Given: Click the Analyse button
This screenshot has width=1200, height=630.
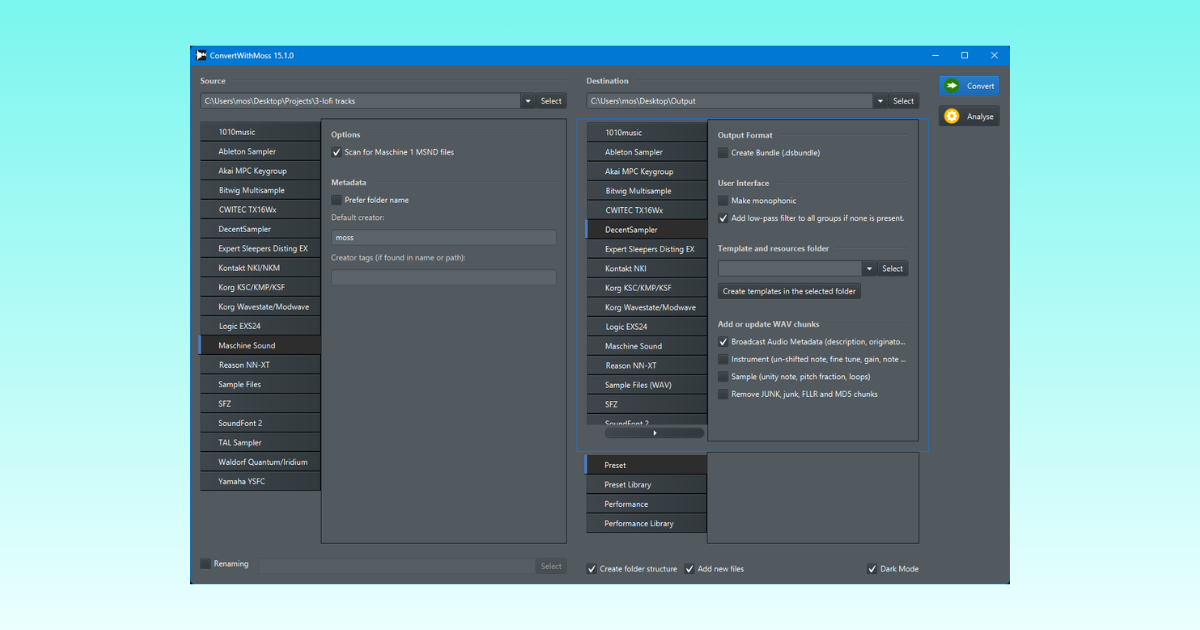Looking at the screenshot, I should [x=969, y=116].
